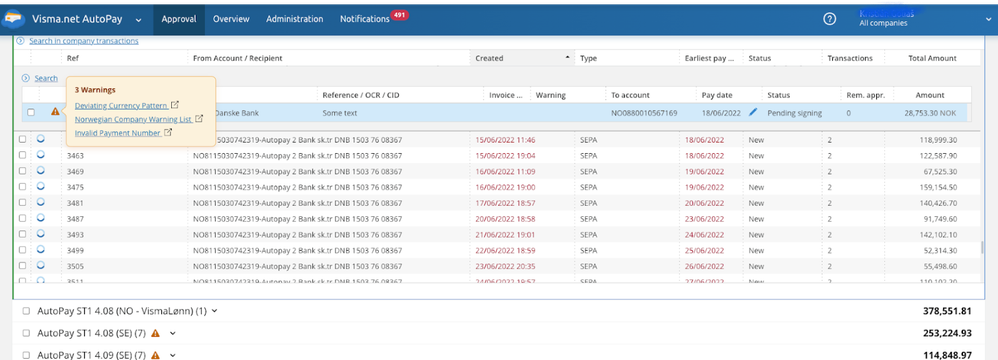The width and height of the screenshot is (998, 360).
Task: Click the pencil edit icon next to pay date 18/06/2022
Action: [x=754, y=113]
